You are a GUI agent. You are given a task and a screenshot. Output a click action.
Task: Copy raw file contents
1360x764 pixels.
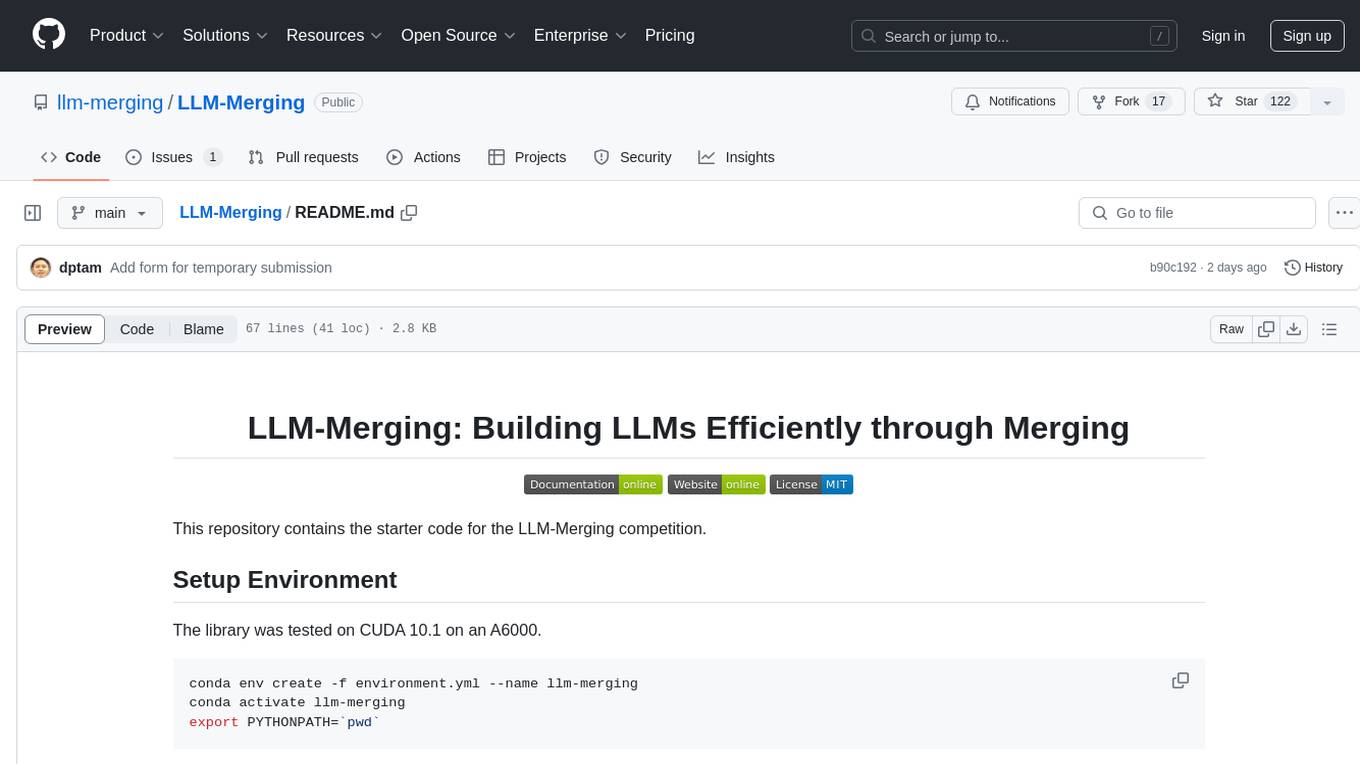[x=1266, y=329]
